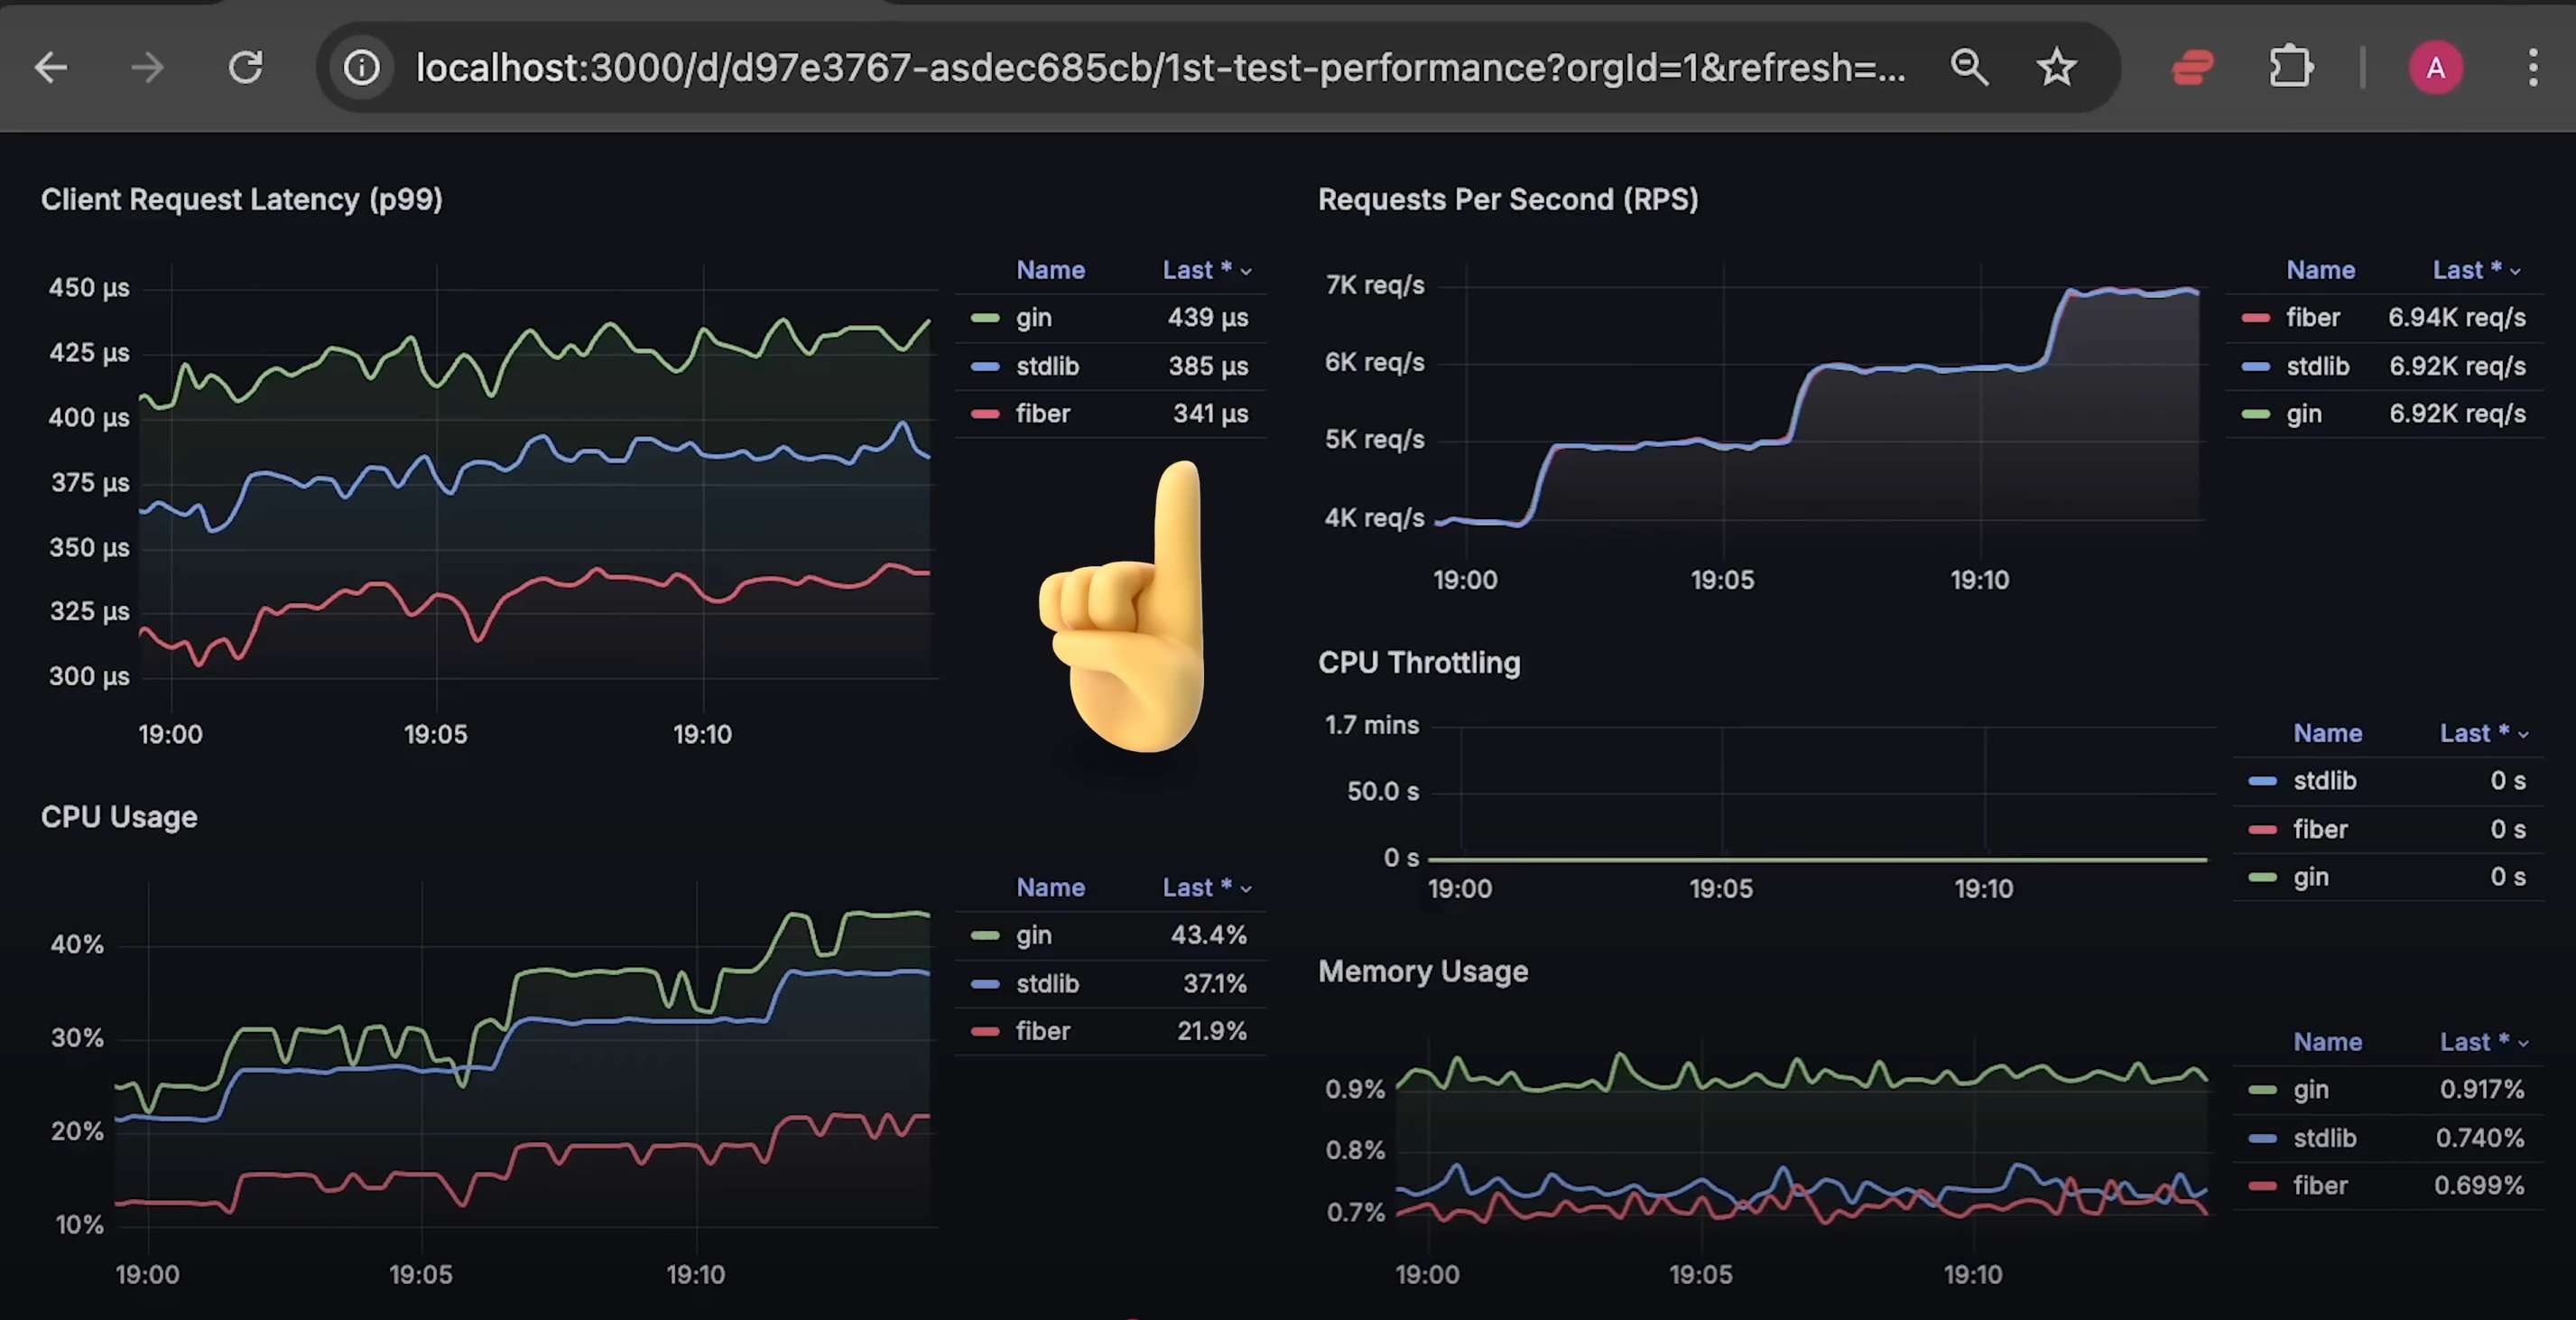
Task: Click the Memory Usage panel title
Action: tap(1422, 972)
